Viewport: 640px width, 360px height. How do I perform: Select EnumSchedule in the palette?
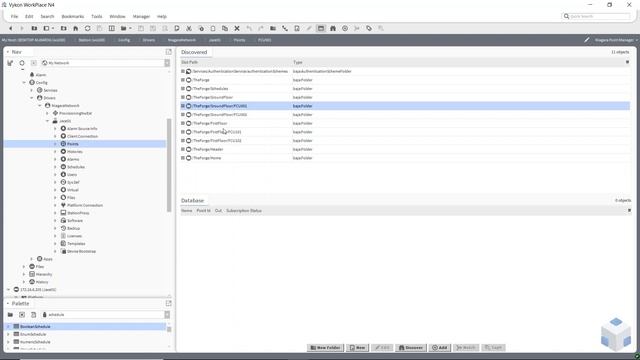[x=33, y=334]
